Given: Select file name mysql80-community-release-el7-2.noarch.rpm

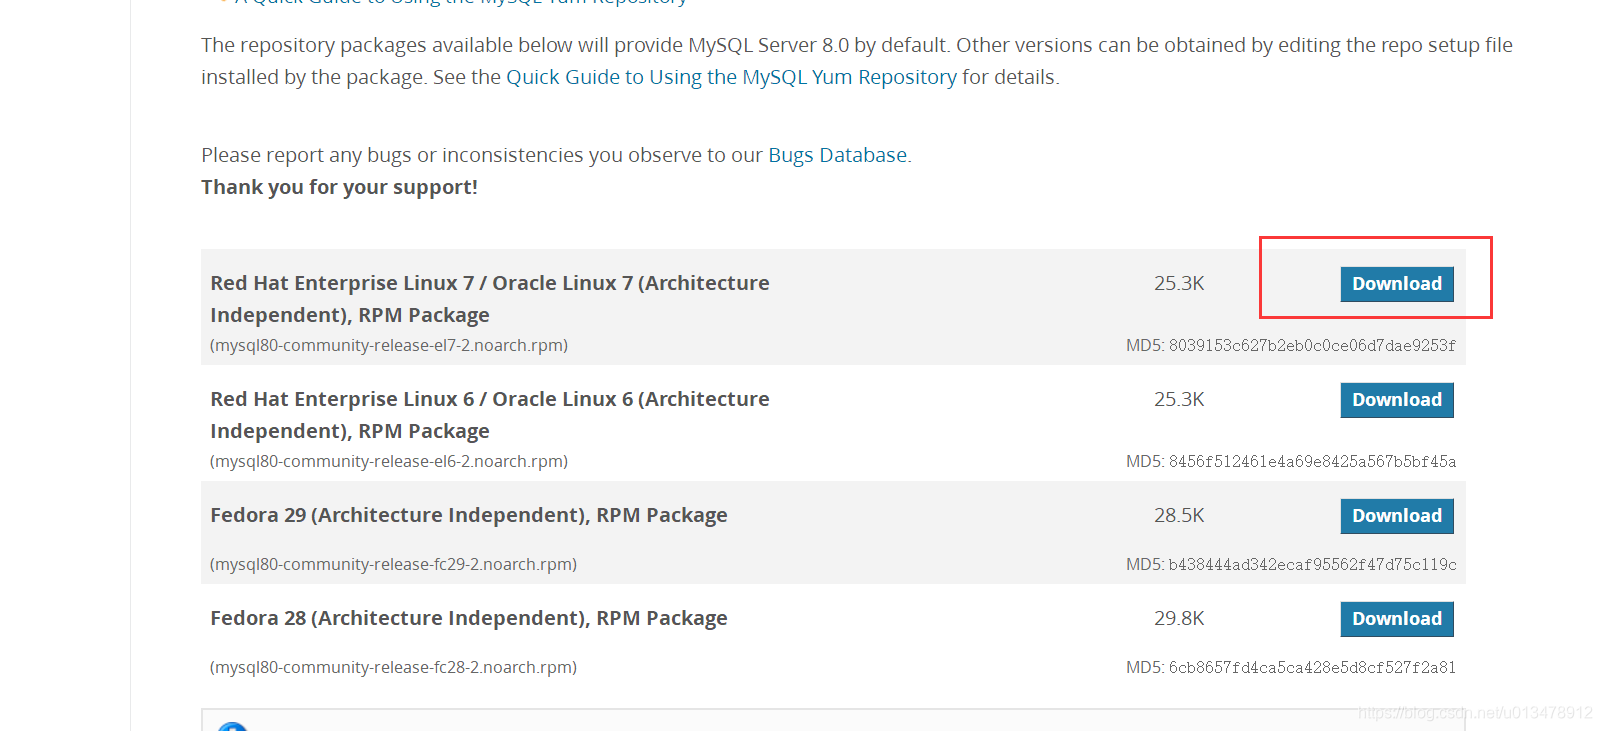Looking at the screenshot, I should click(389, 345).
